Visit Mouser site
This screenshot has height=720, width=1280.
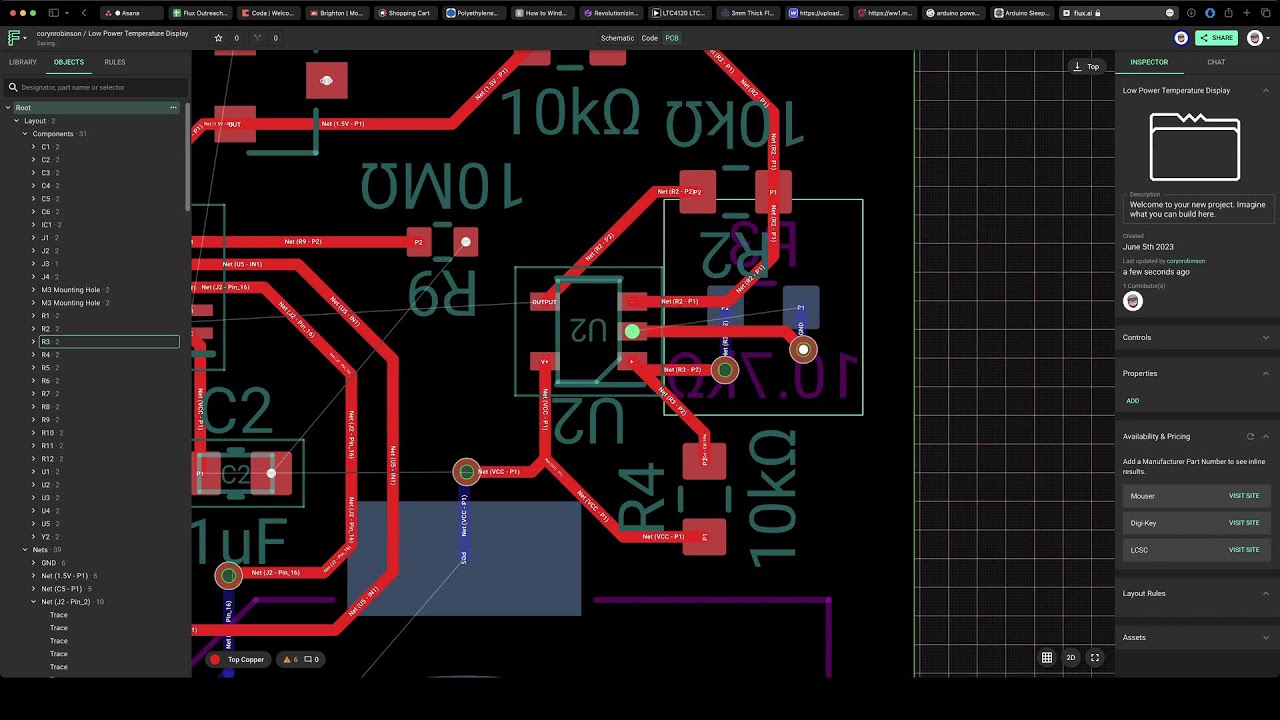click(1244, 496)
